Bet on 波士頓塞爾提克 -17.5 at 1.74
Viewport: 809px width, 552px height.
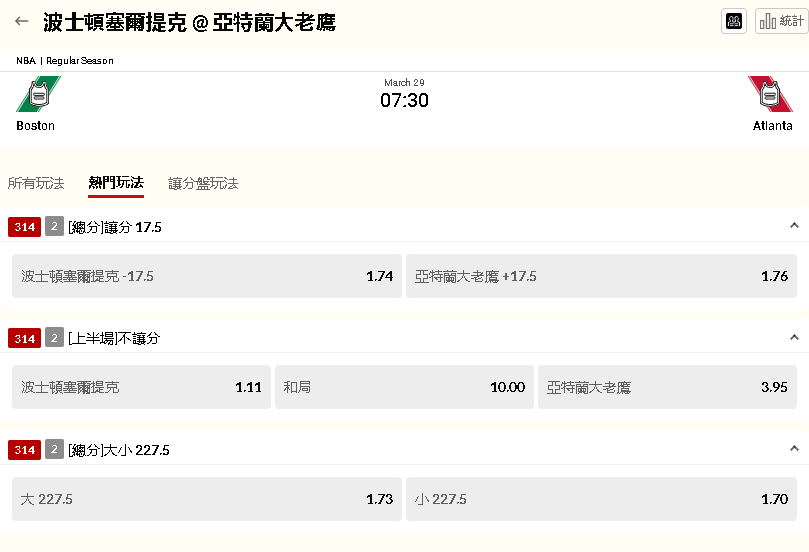coord(207,276)
